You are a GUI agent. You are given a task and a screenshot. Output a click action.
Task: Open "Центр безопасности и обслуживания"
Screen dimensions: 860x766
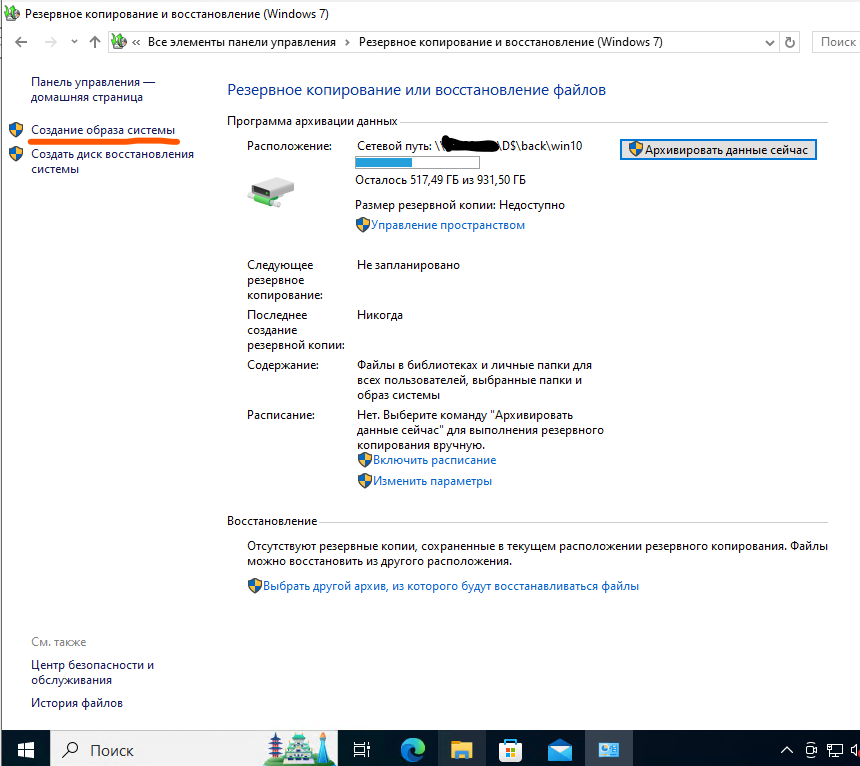click(x=92, y=672)
